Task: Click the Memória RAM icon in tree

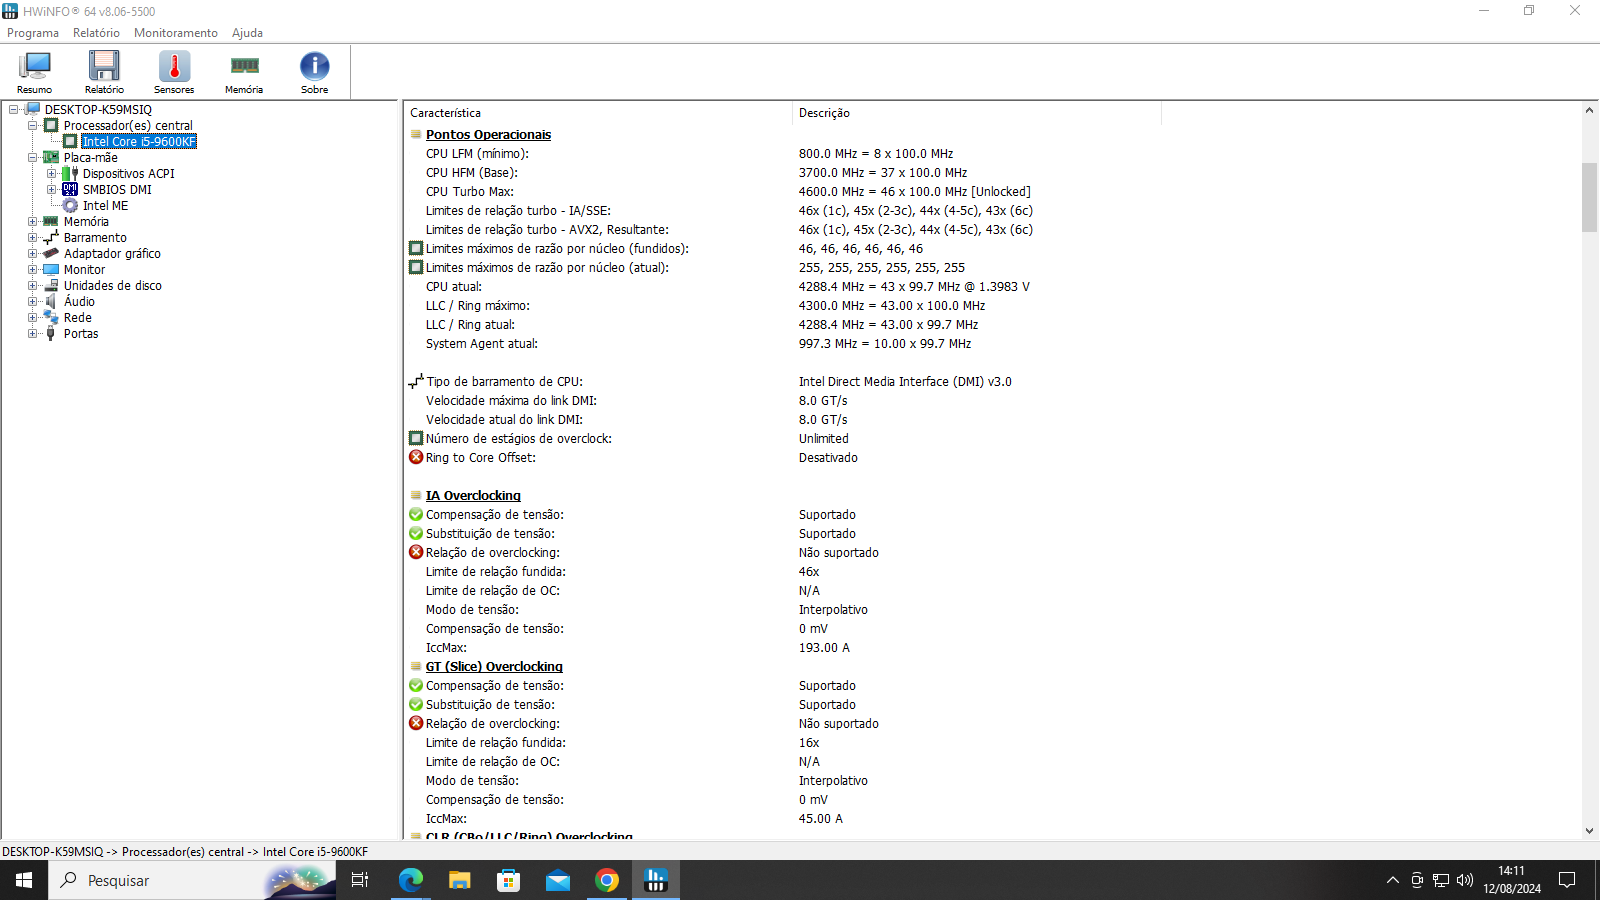Action: (x=51, y=222)
